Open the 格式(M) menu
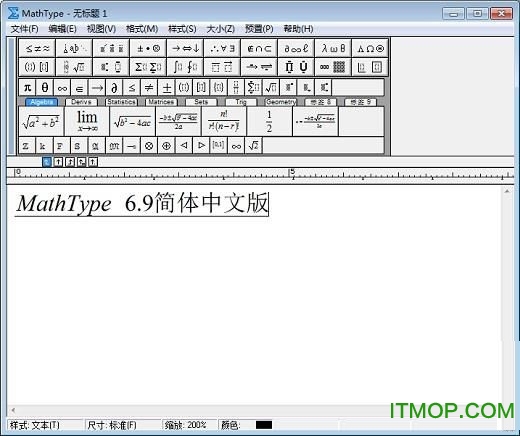The image size is (520, 436). [142, 29]
